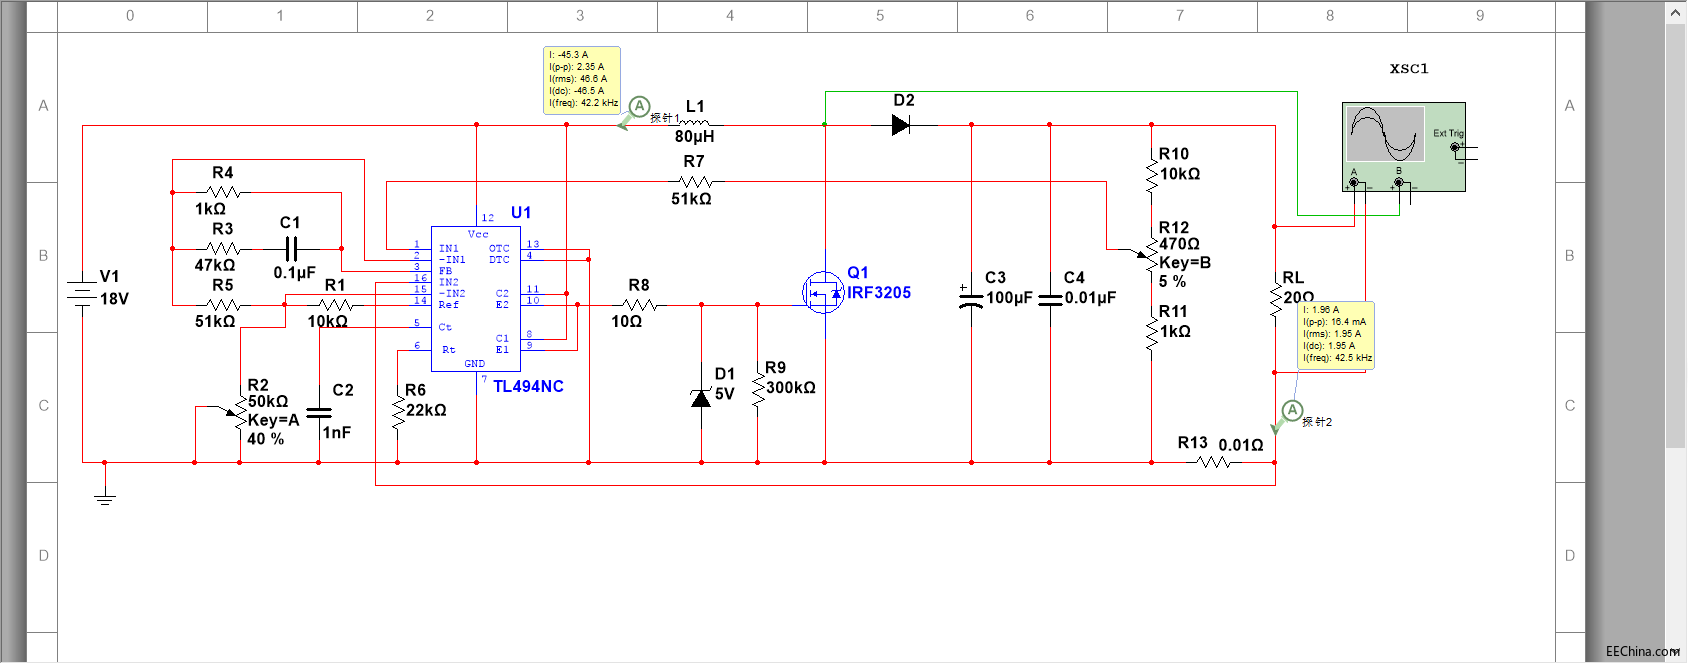Open the XSC1 oscilloscope instrument
This screenshot has width=1688, height=664.
point(1402,146)
